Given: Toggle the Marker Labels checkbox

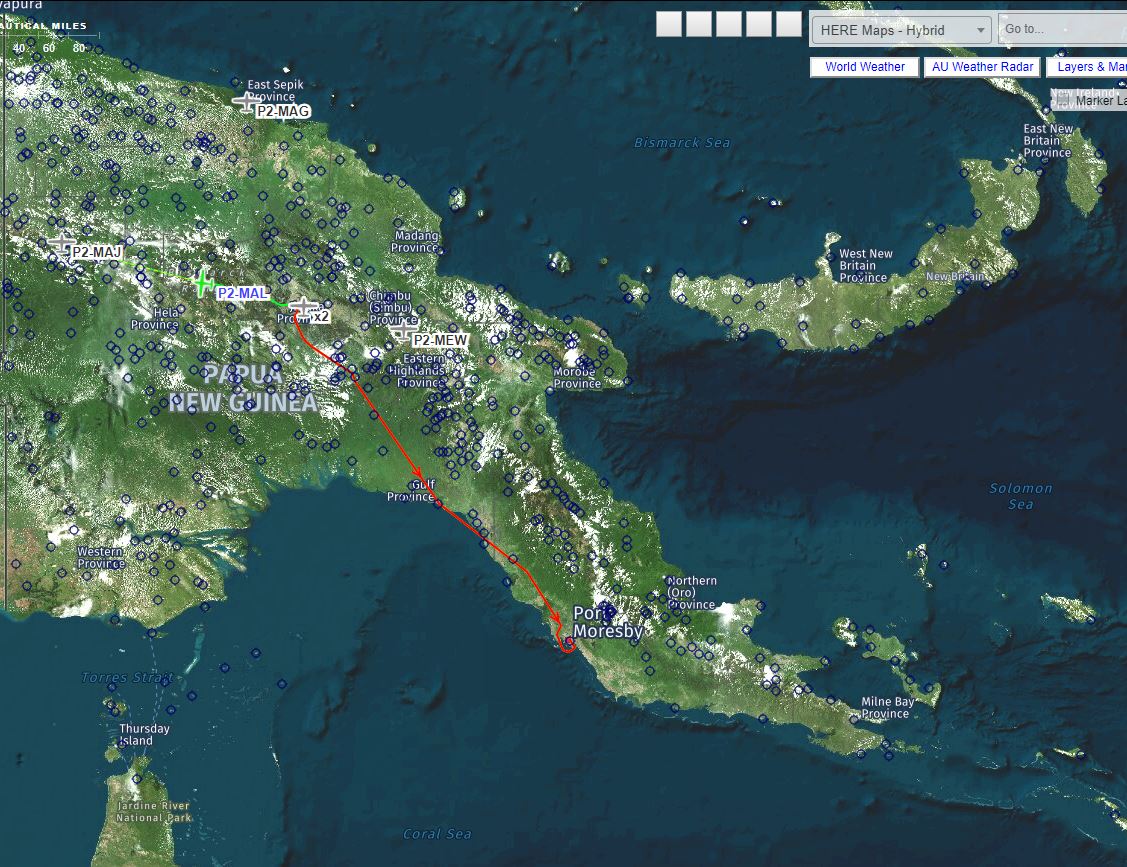Looking at the screenshot, I should point(1065,101).
